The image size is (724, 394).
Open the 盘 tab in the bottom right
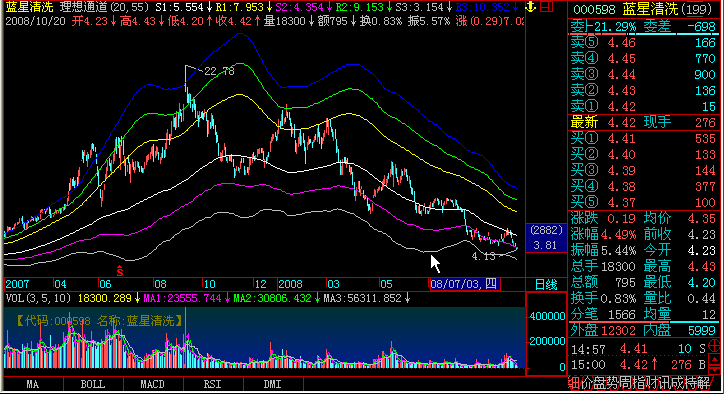click(600, 383)
